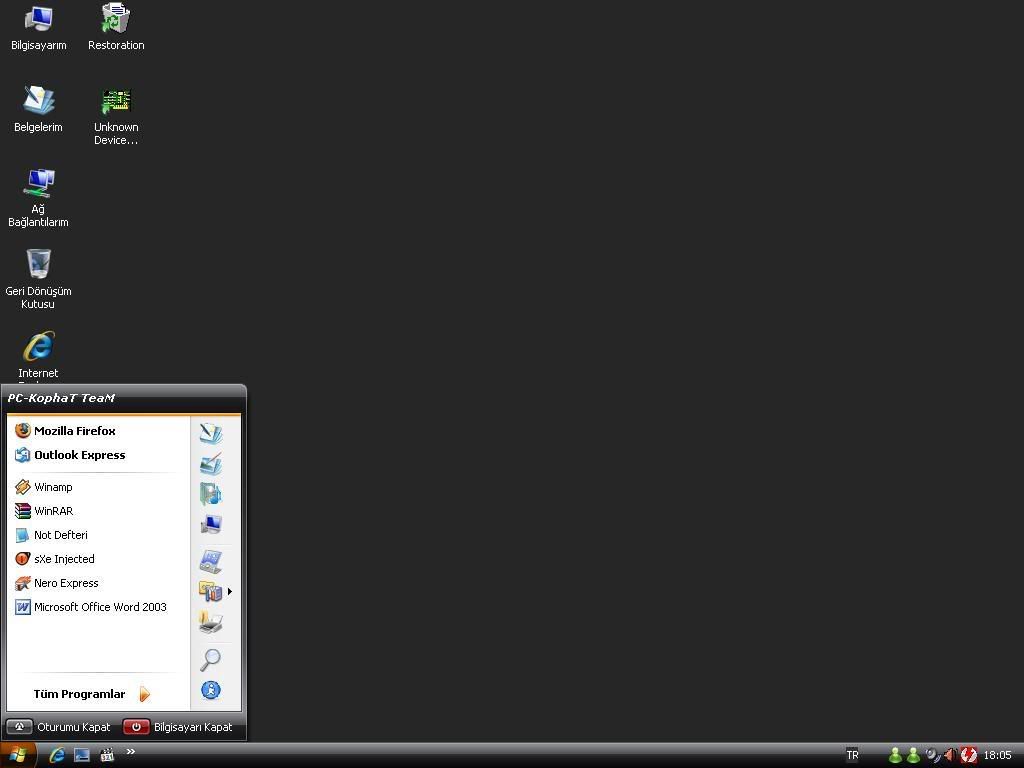Click the Oturumu Kapat log off button
Viewport: 1024px width, 768px height.
(59, 727)
